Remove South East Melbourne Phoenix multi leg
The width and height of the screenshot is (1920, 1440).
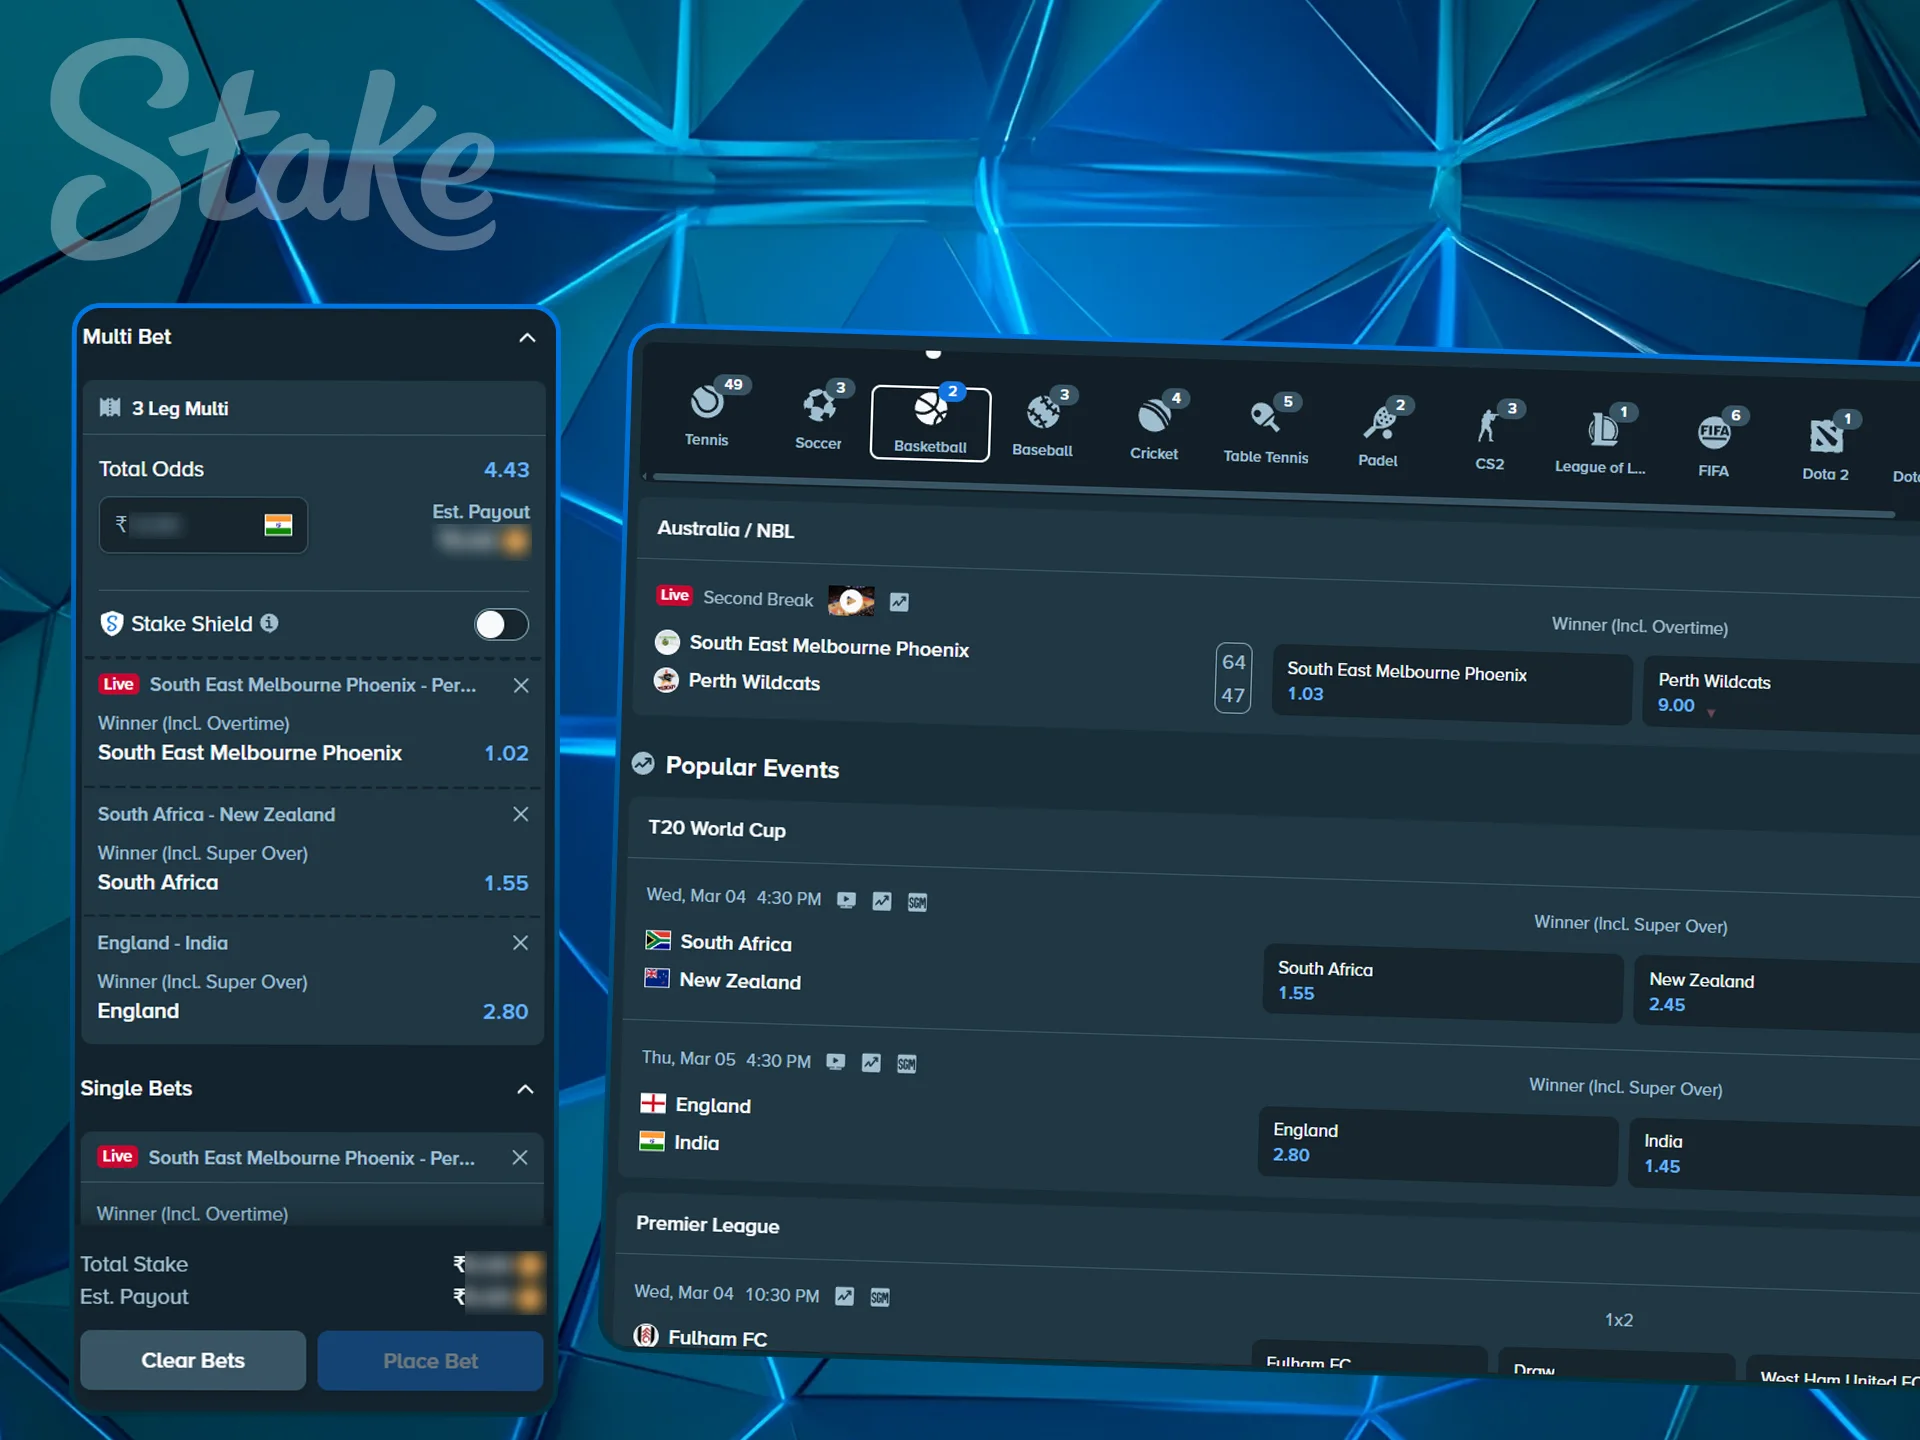tap(521, 685)
